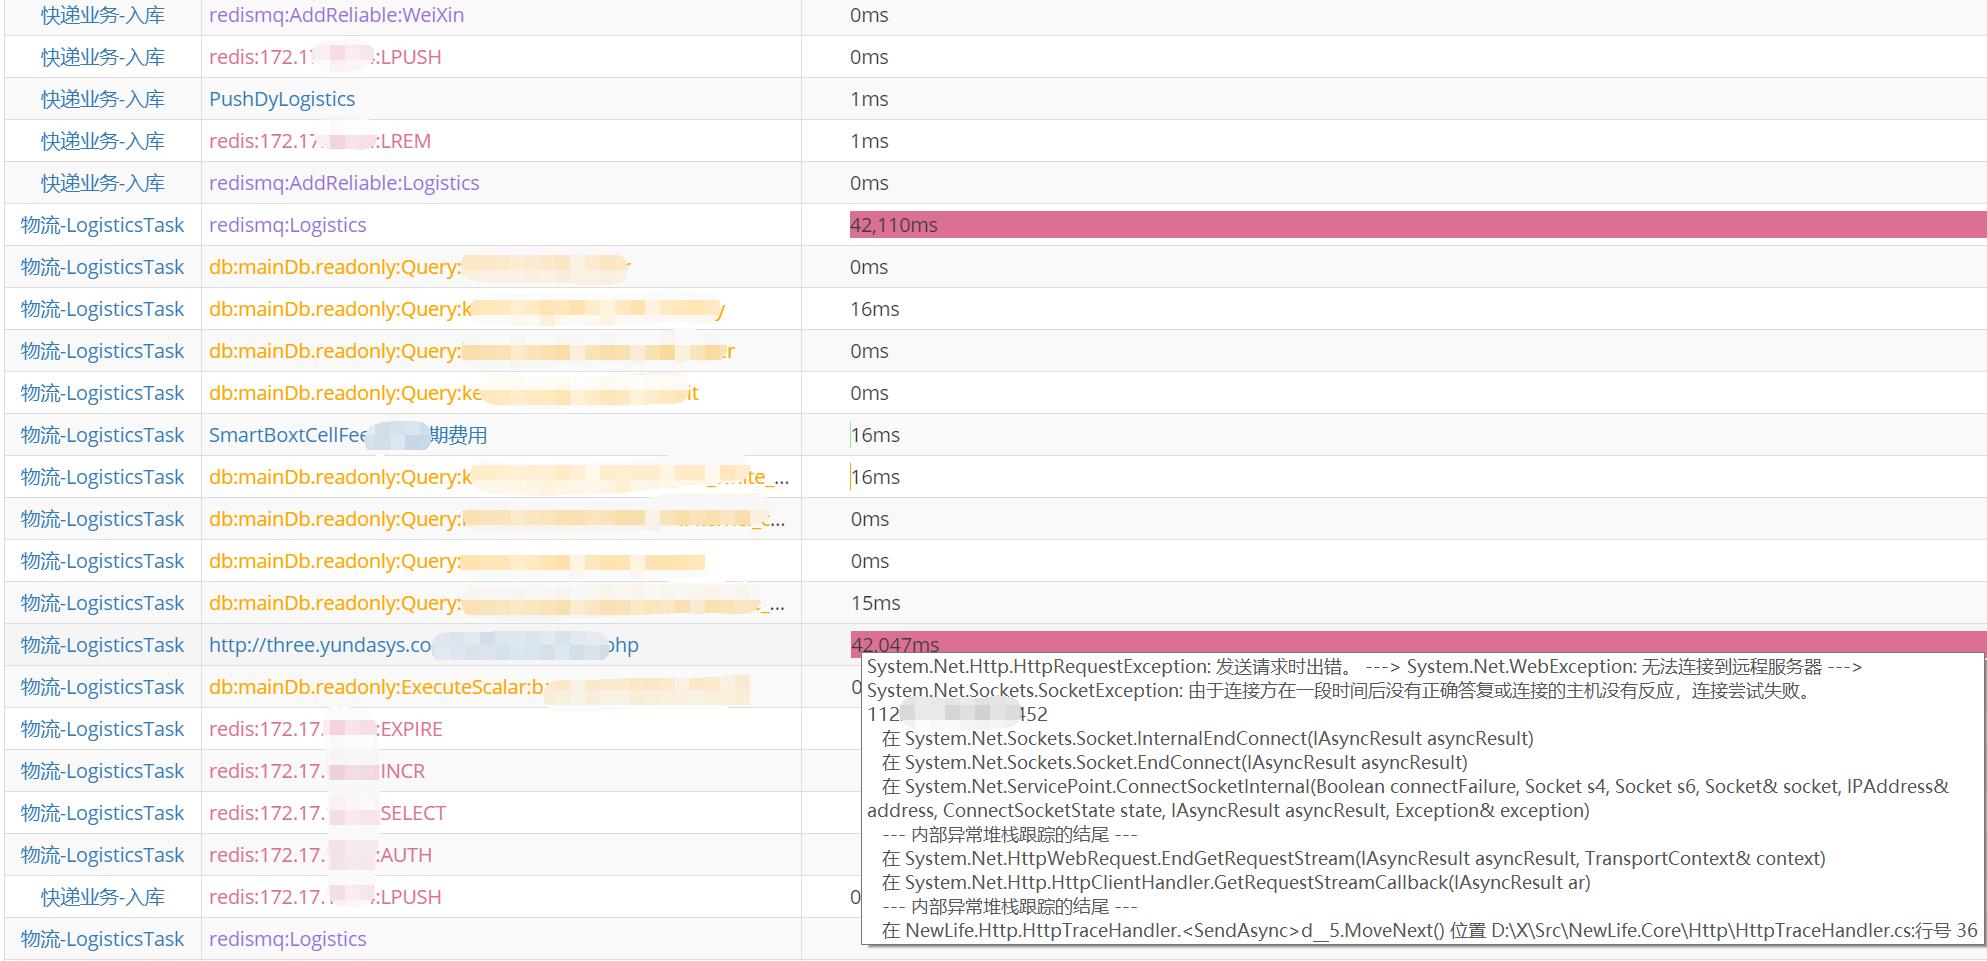The image size is (1987, 961).
Task: Open the redis INCR span link
Action: click(316, 771)
